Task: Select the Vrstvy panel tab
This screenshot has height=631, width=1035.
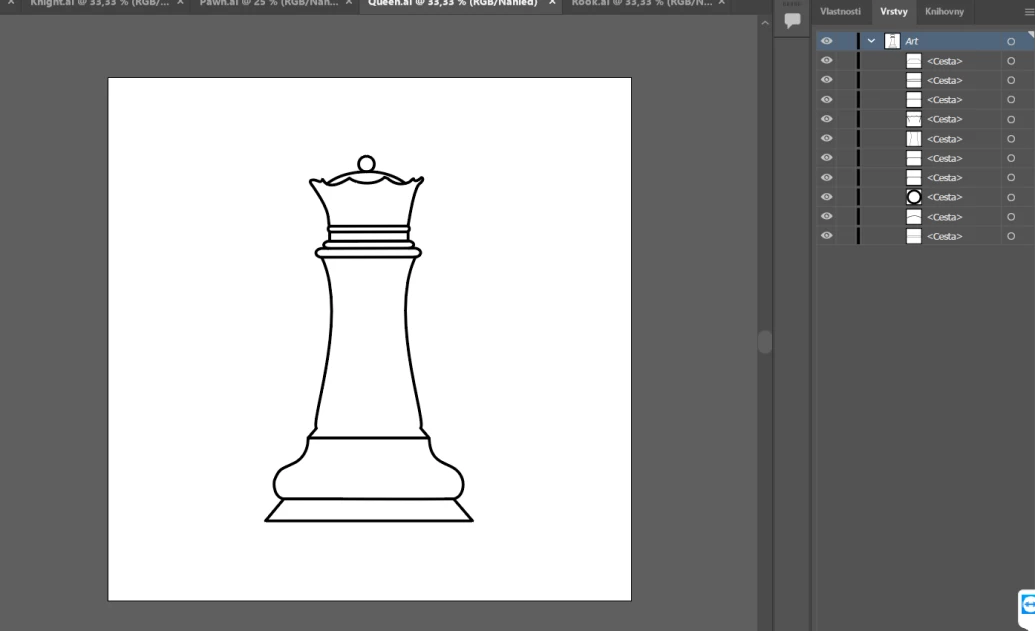Action: (x=894, y=11)
